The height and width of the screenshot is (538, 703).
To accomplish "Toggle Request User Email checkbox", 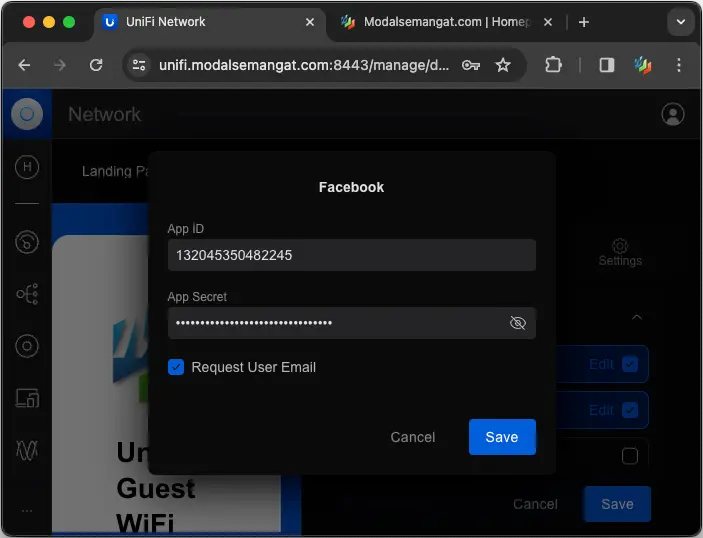I will pos(176,367).
